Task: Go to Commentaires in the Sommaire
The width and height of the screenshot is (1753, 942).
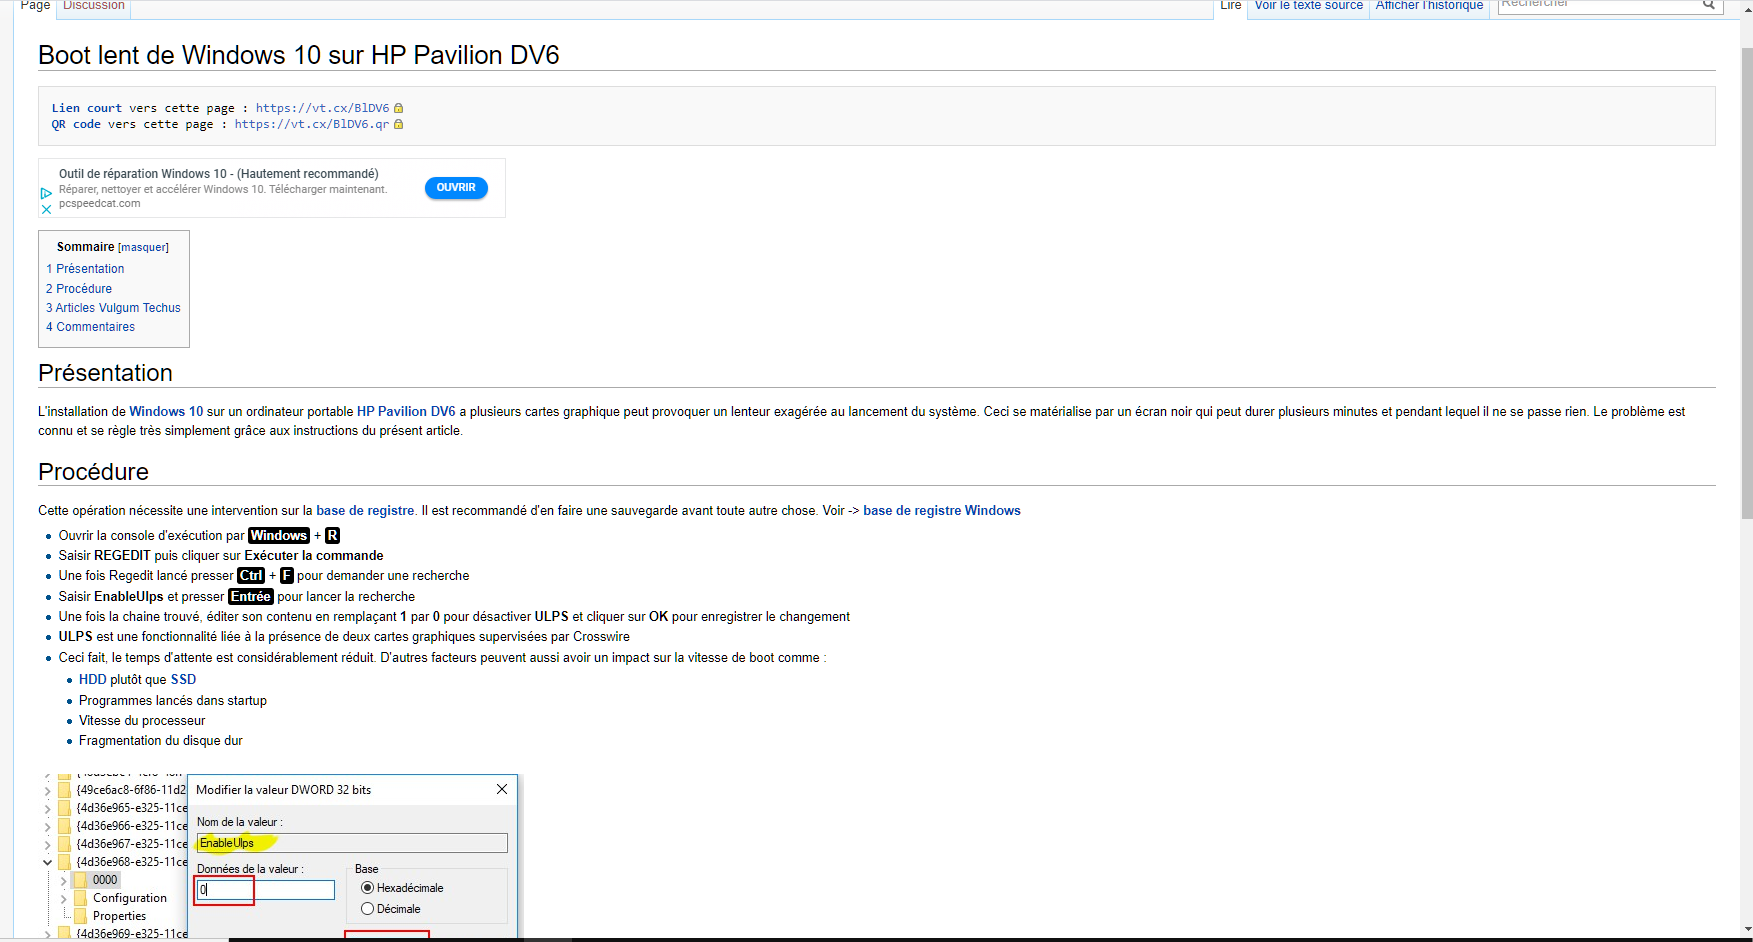Action: click(90, 327)
